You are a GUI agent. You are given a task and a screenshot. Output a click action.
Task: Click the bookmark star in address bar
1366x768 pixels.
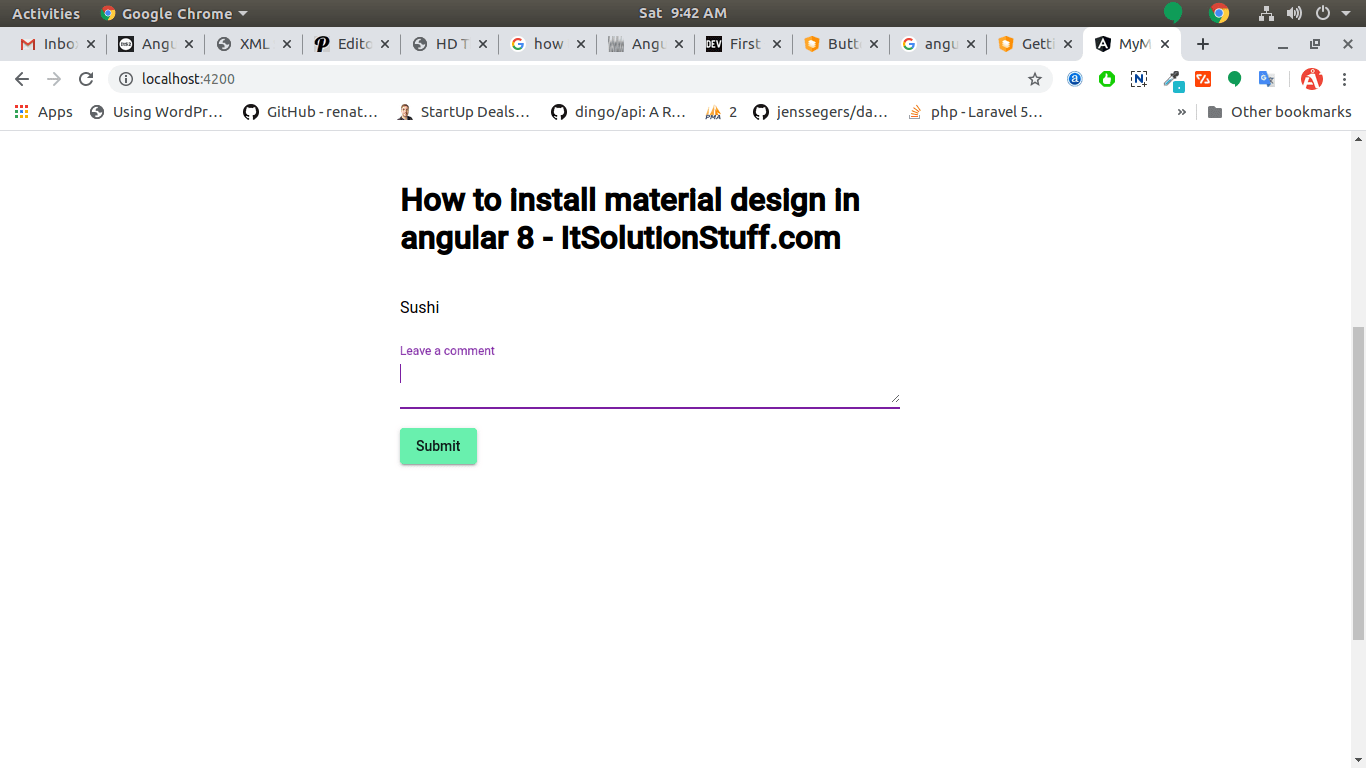coord(1035,79)
